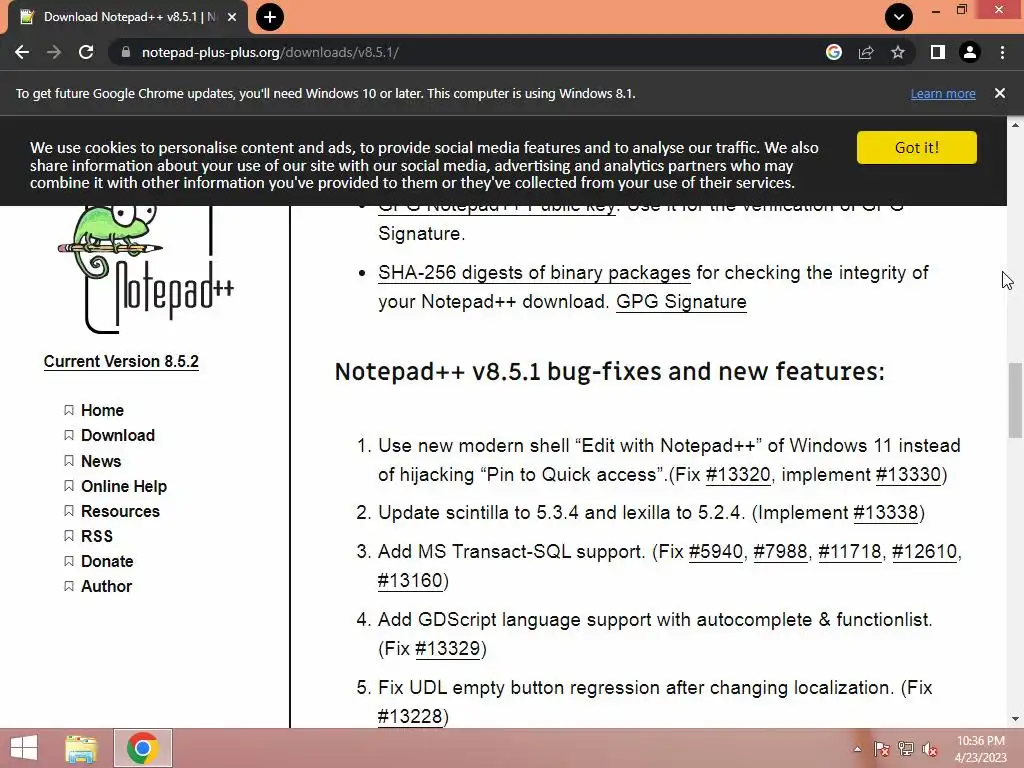The image size is (1024, 768).
Task: Click the heading 'Notepad++ v8.5.1 bug-fixes and new features:'
Action: [x=609, y=372]
